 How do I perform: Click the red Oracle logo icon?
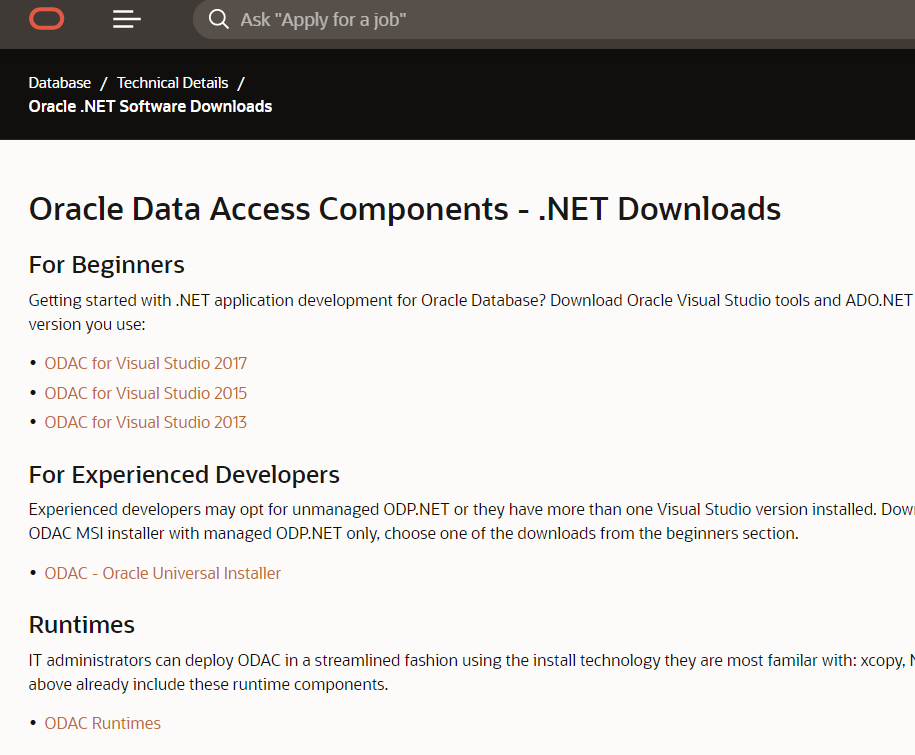coord(47,19)
